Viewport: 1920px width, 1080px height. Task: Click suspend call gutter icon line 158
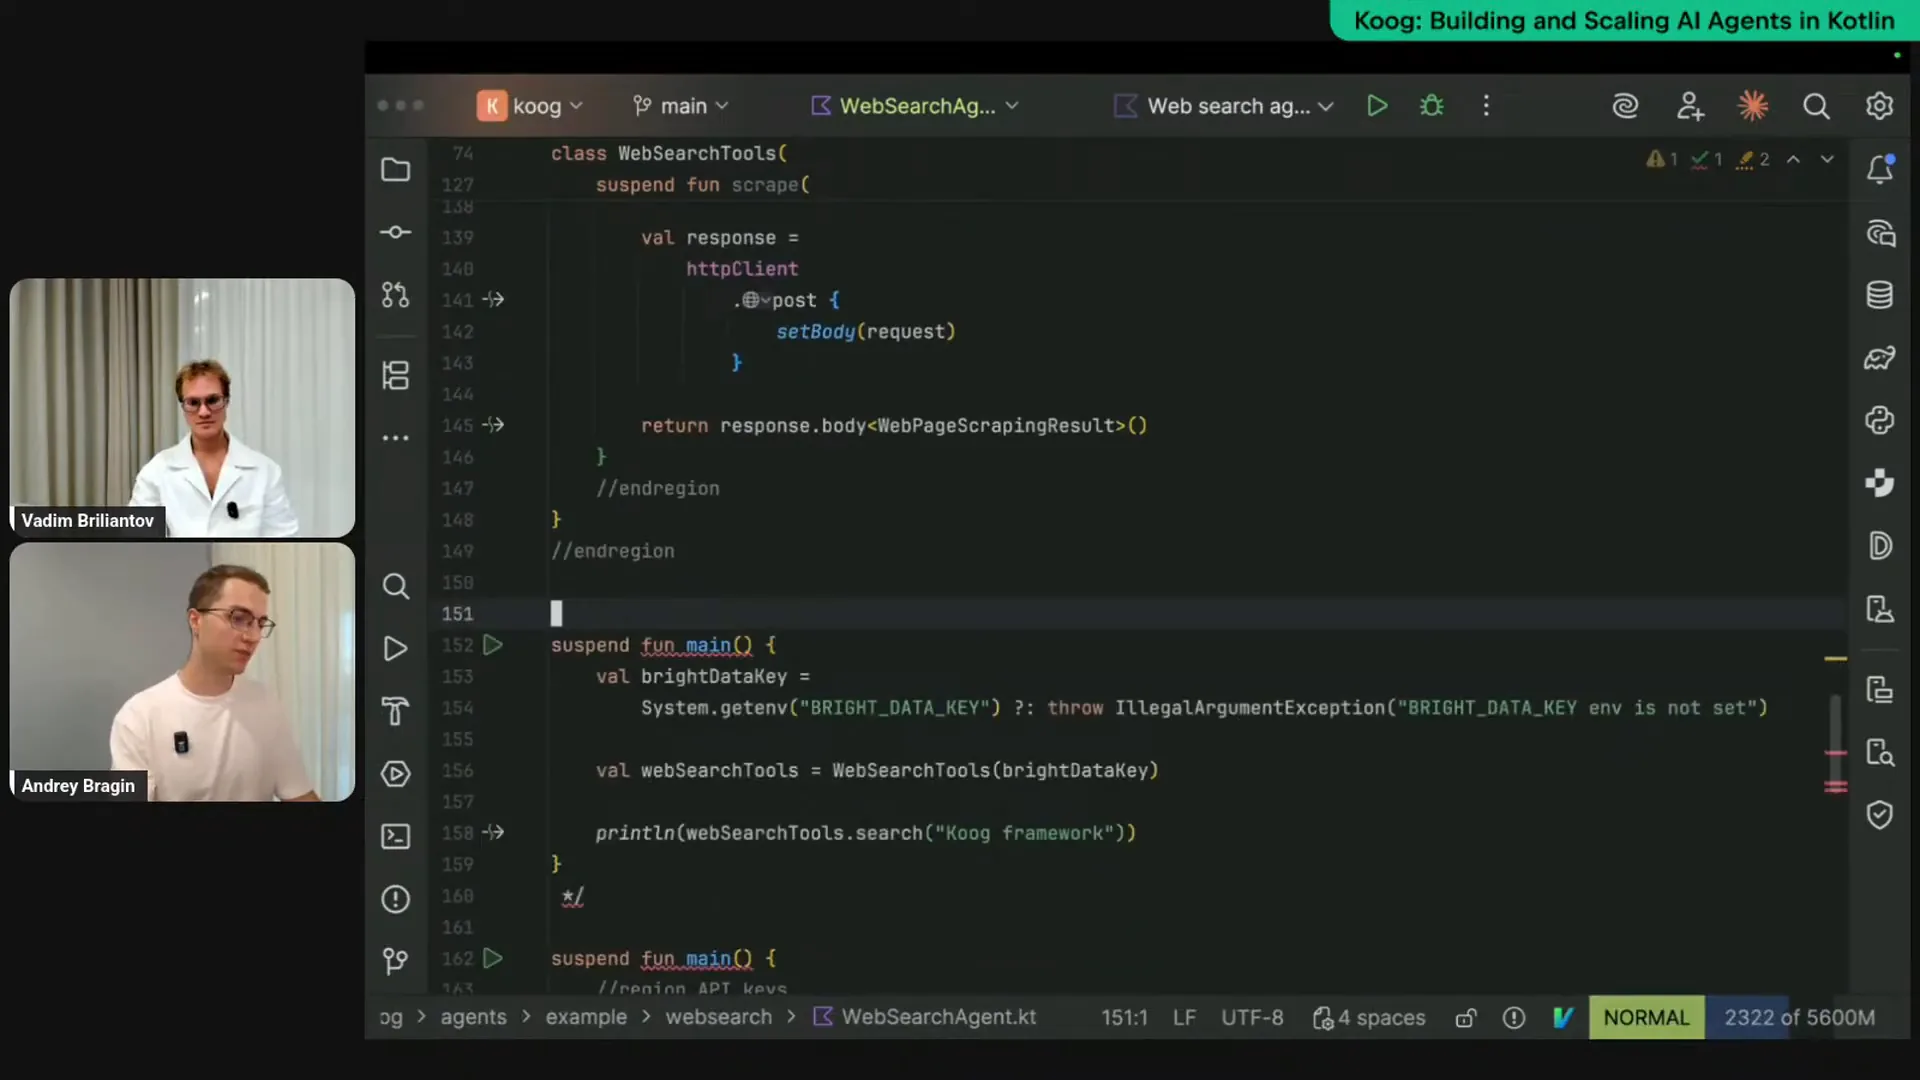[x=493, y=832]
